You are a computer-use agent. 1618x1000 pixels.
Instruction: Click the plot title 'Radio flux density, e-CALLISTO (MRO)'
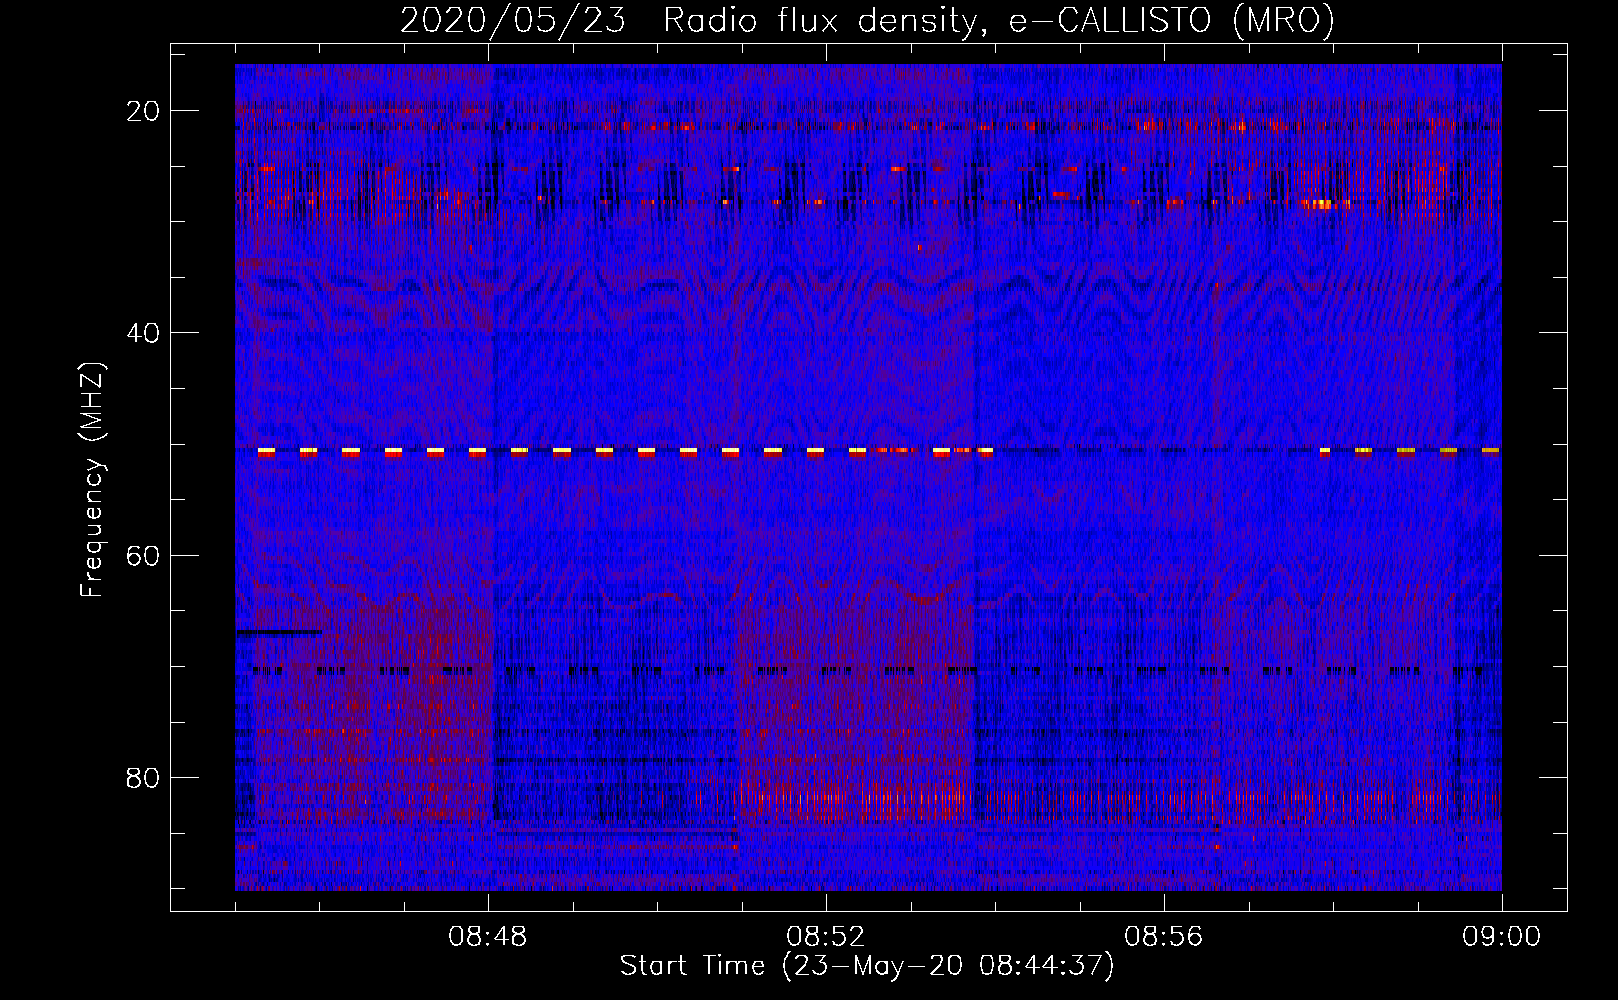(x=999, y=21)
